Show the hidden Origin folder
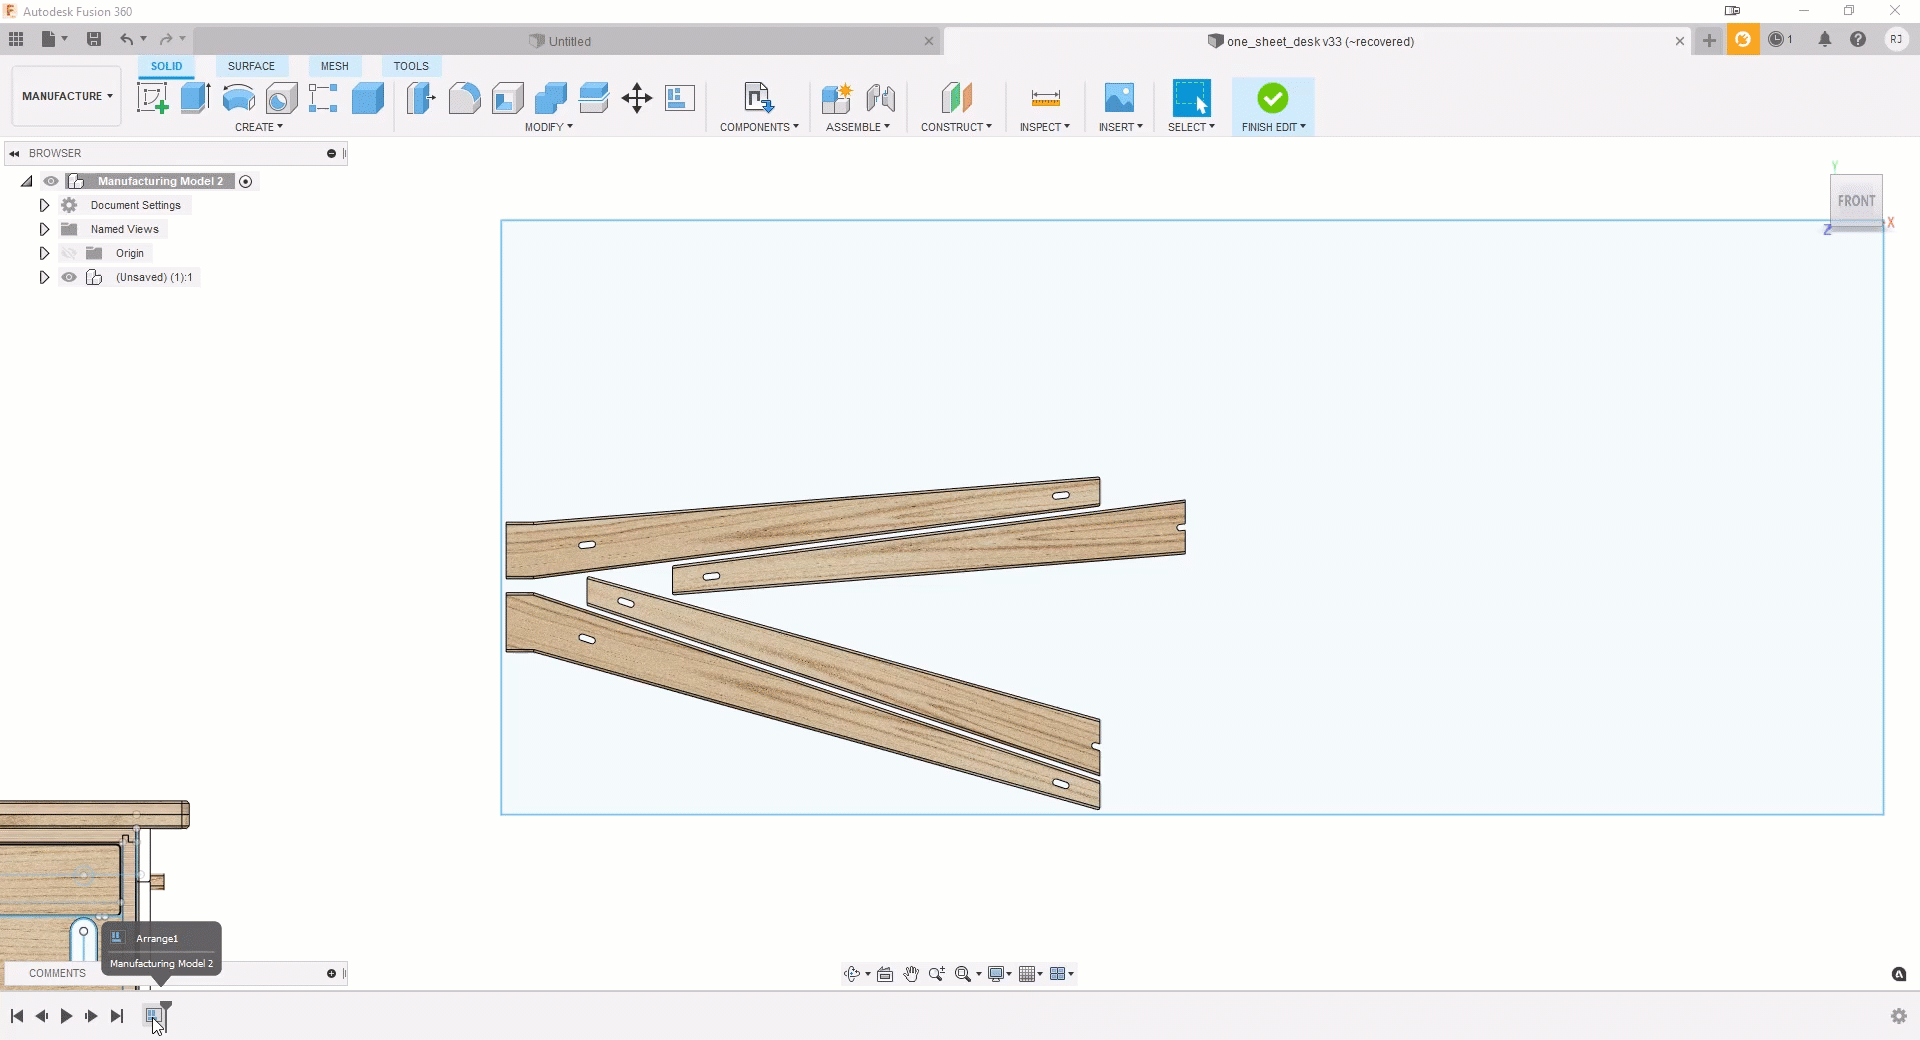Viewport: 1920px width, 1040px height. (69, 253)
